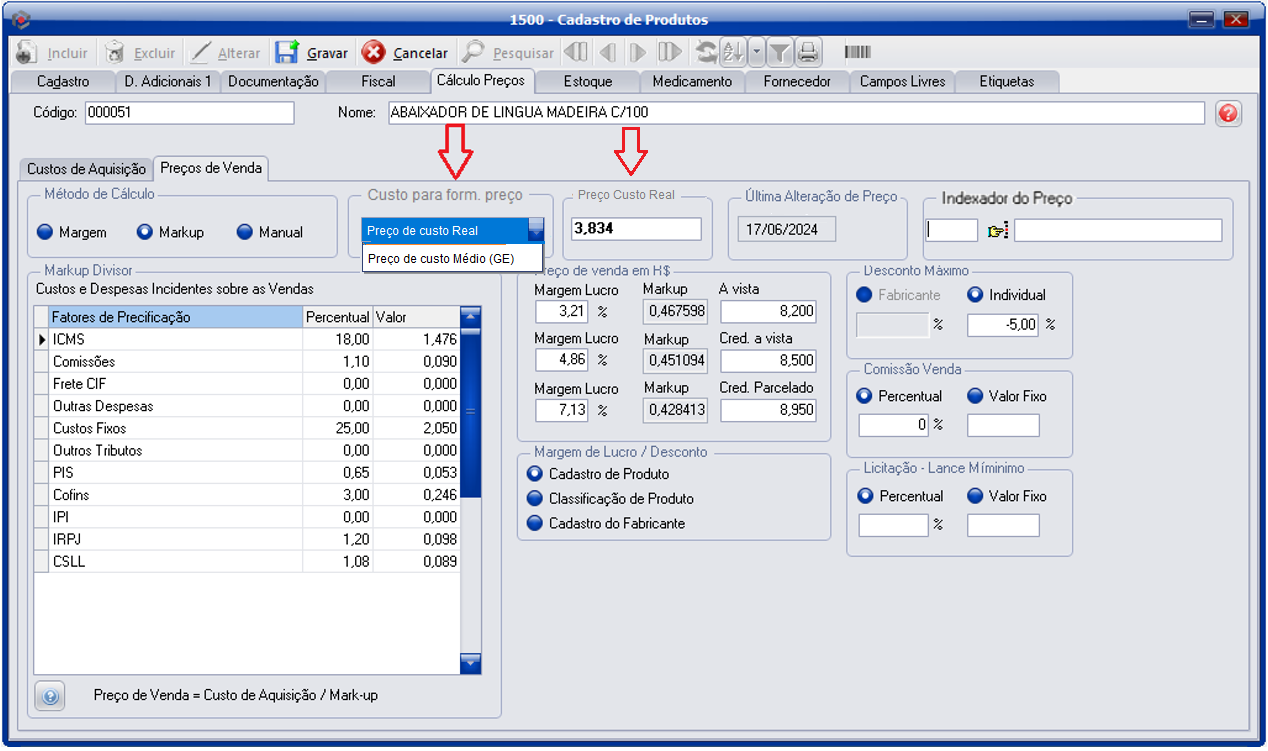Click the Gravar save icon
1268x751 pixels.
pos(288,52)
